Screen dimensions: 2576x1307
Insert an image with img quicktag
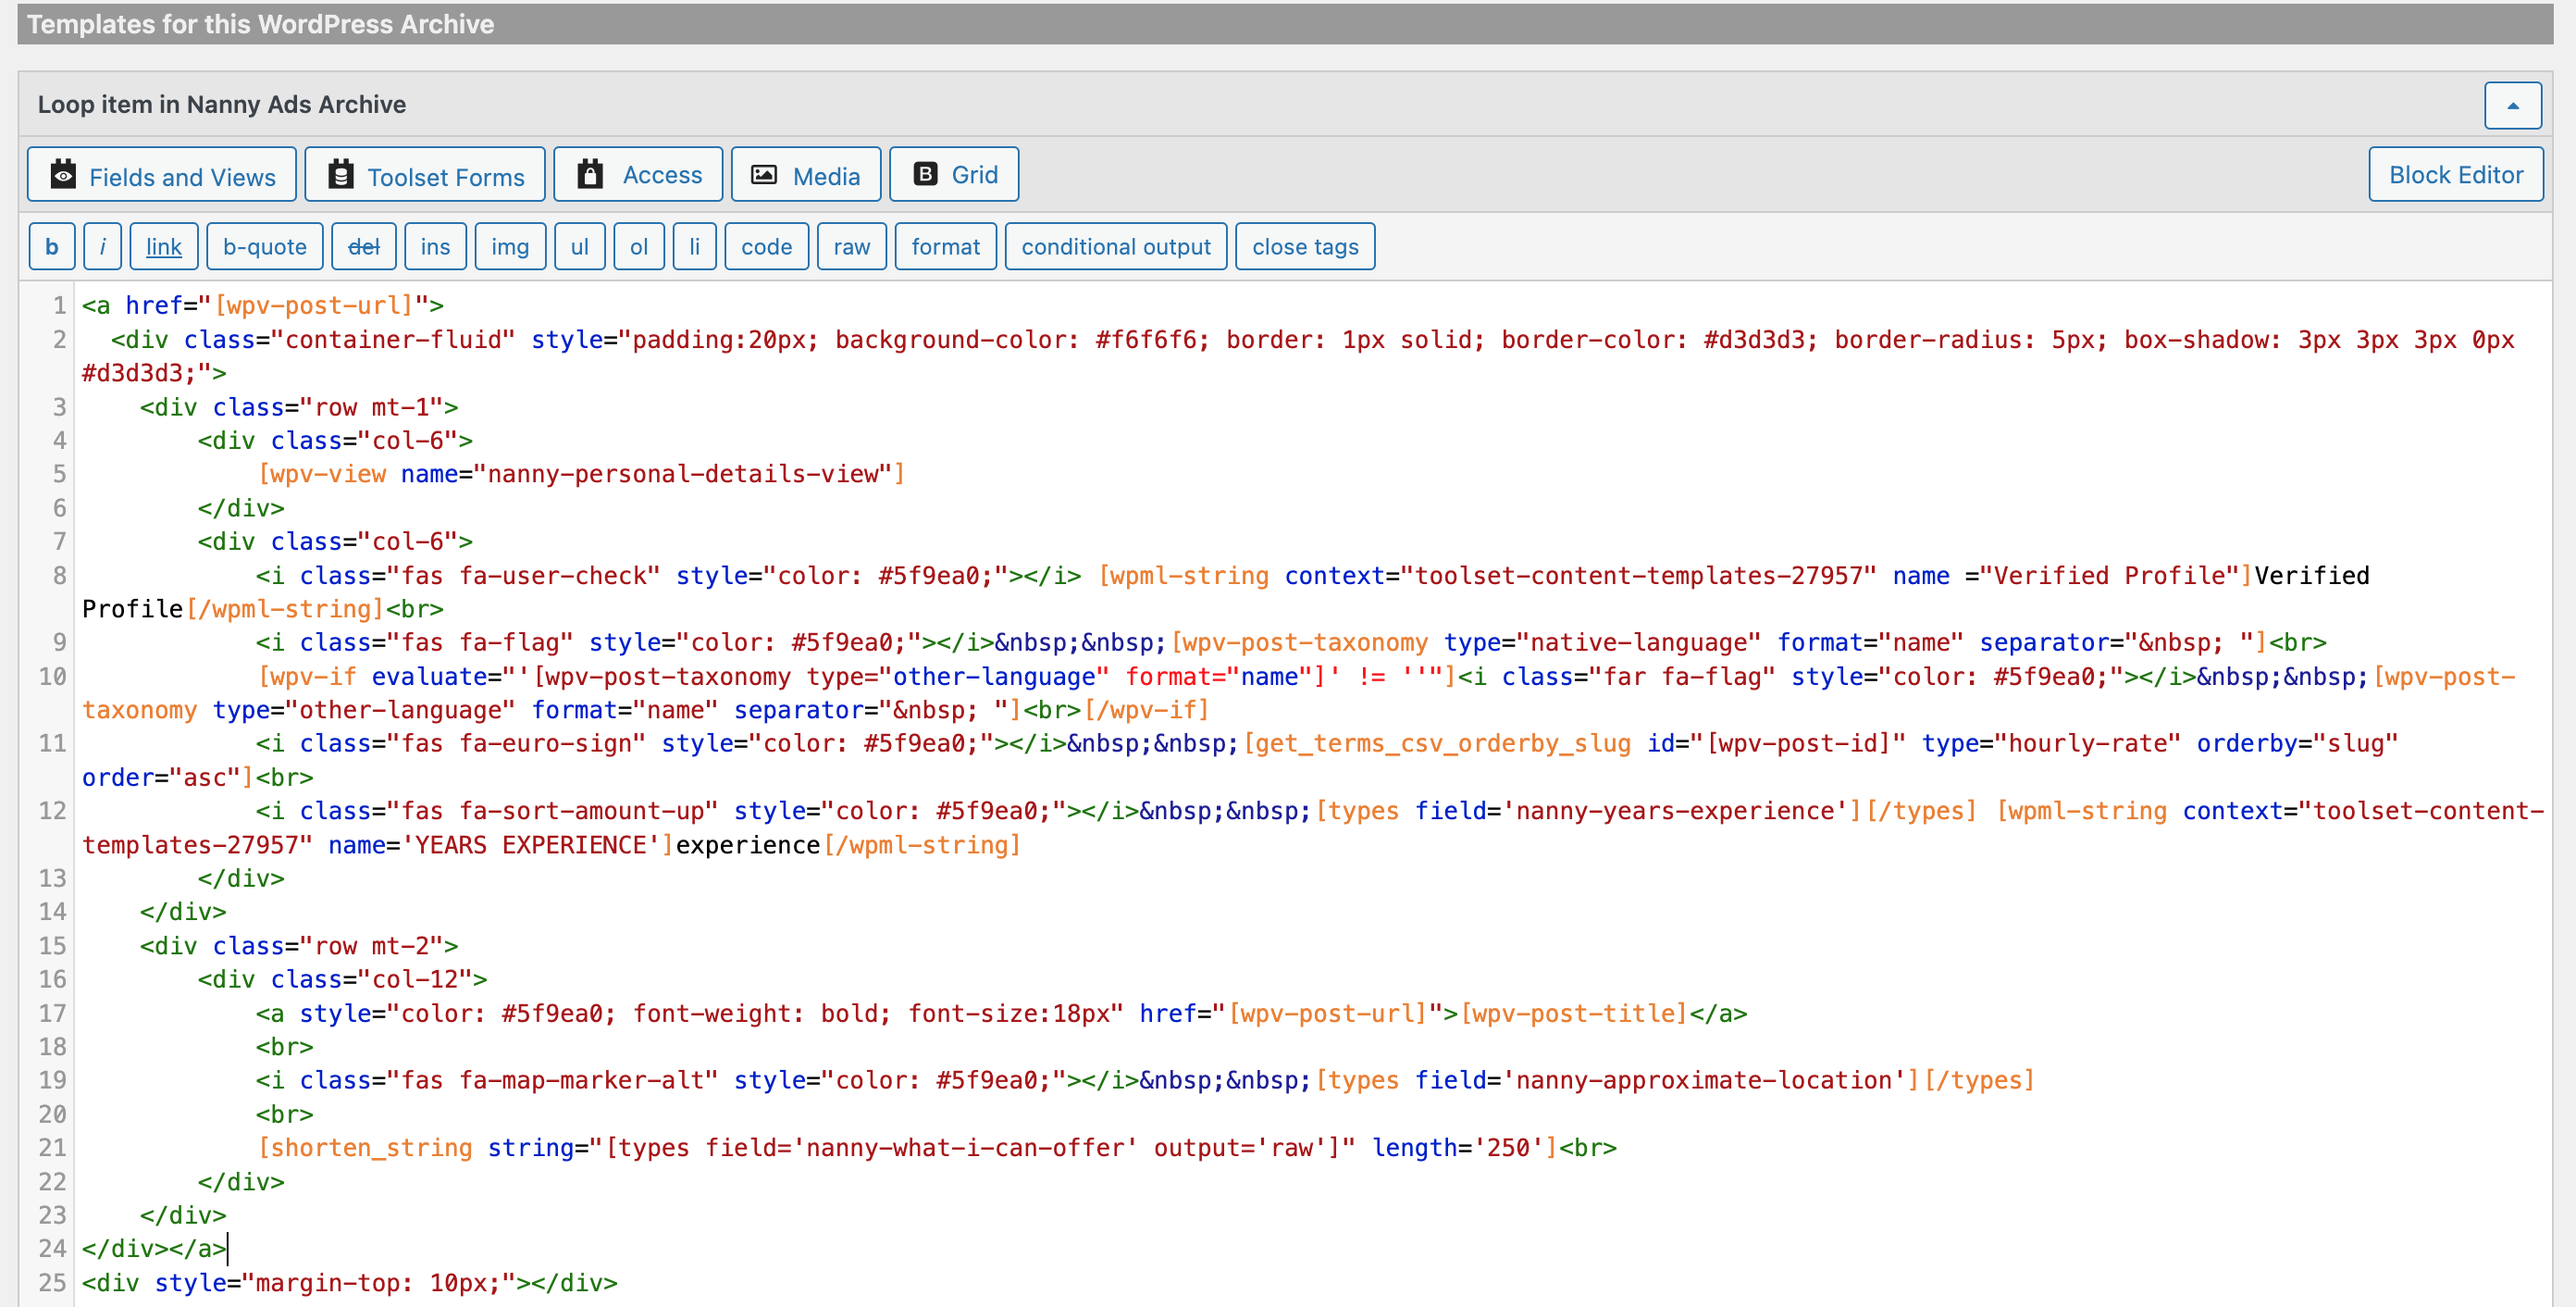tap(510, 246)
